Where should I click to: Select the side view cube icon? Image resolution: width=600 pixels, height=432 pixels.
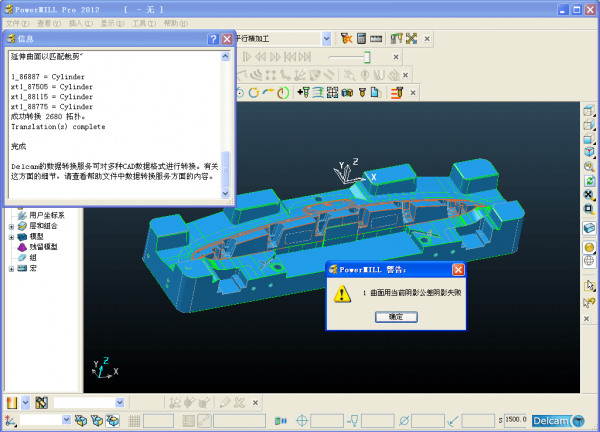[x=589, y=124]
